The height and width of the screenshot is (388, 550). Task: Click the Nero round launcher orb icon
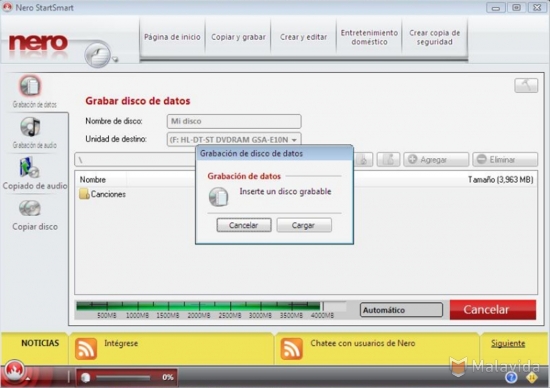98,54
